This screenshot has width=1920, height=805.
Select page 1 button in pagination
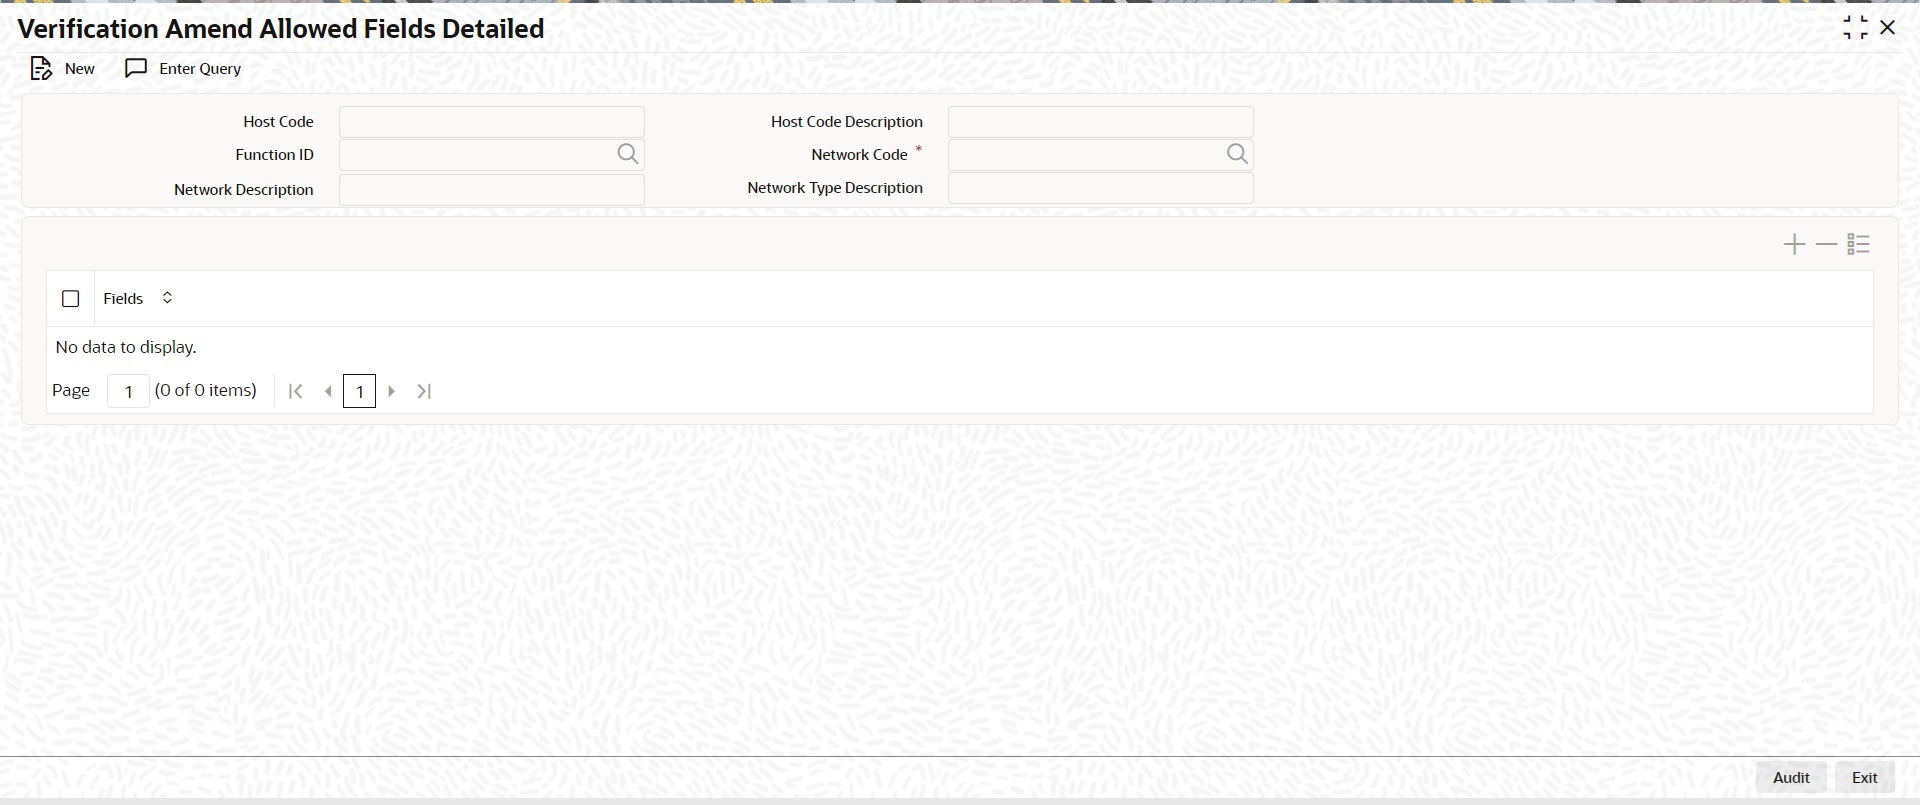coord(359,391)
